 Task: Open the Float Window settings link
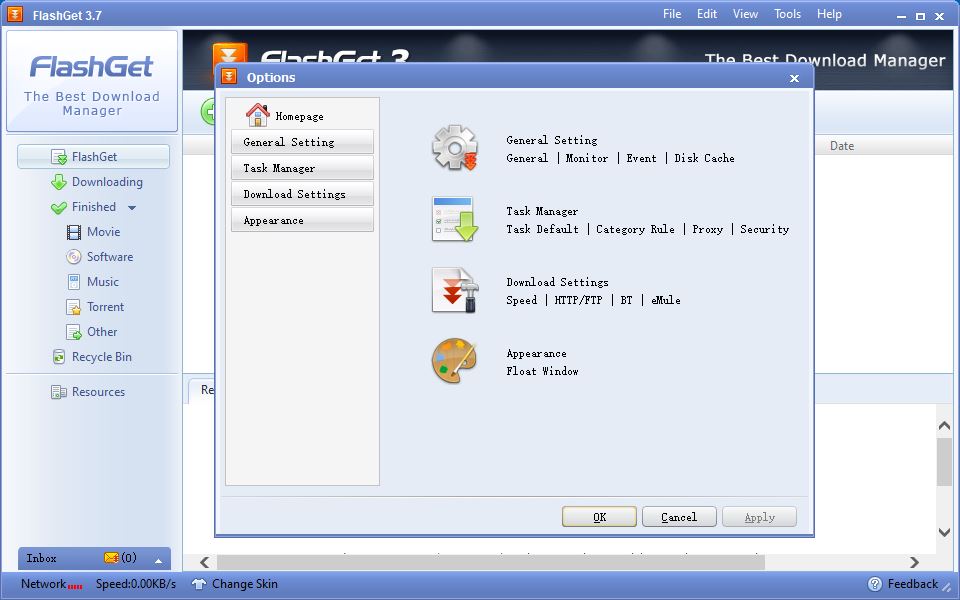tap(542, 372)
